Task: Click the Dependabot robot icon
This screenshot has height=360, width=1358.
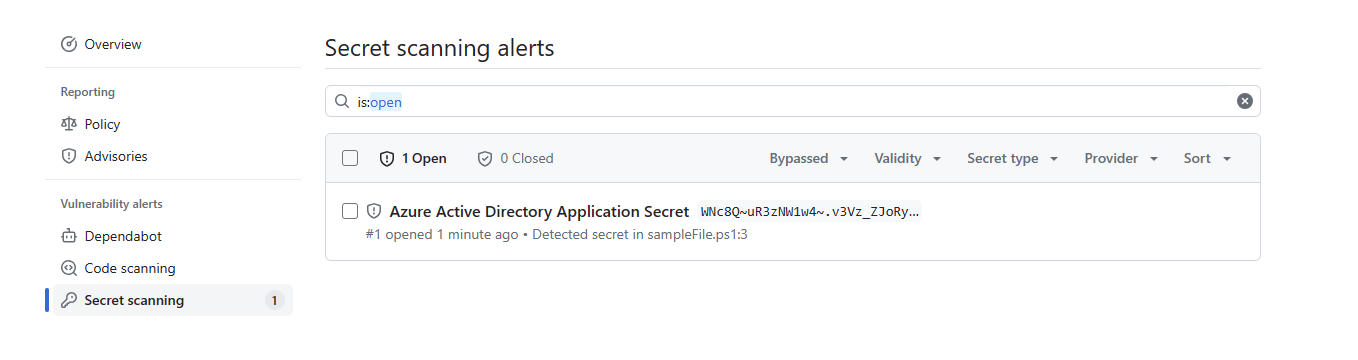Action: [69, 236]
